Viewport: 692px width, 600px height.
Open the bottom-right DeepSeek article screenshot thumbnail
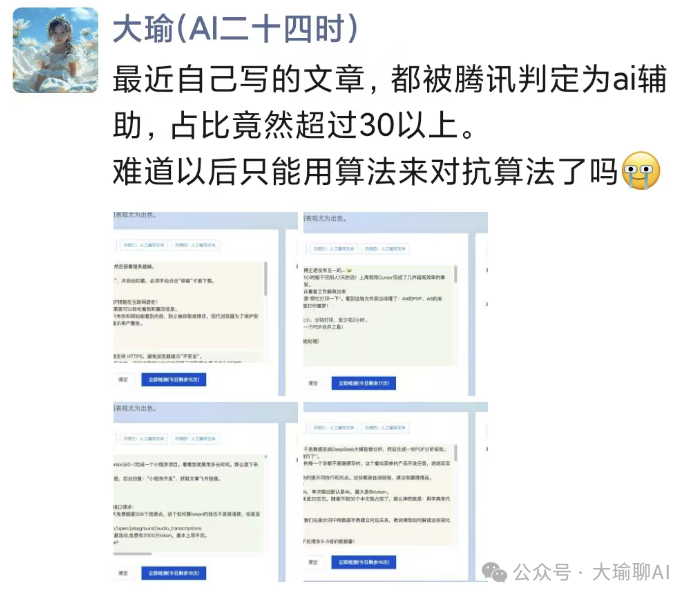395,492
